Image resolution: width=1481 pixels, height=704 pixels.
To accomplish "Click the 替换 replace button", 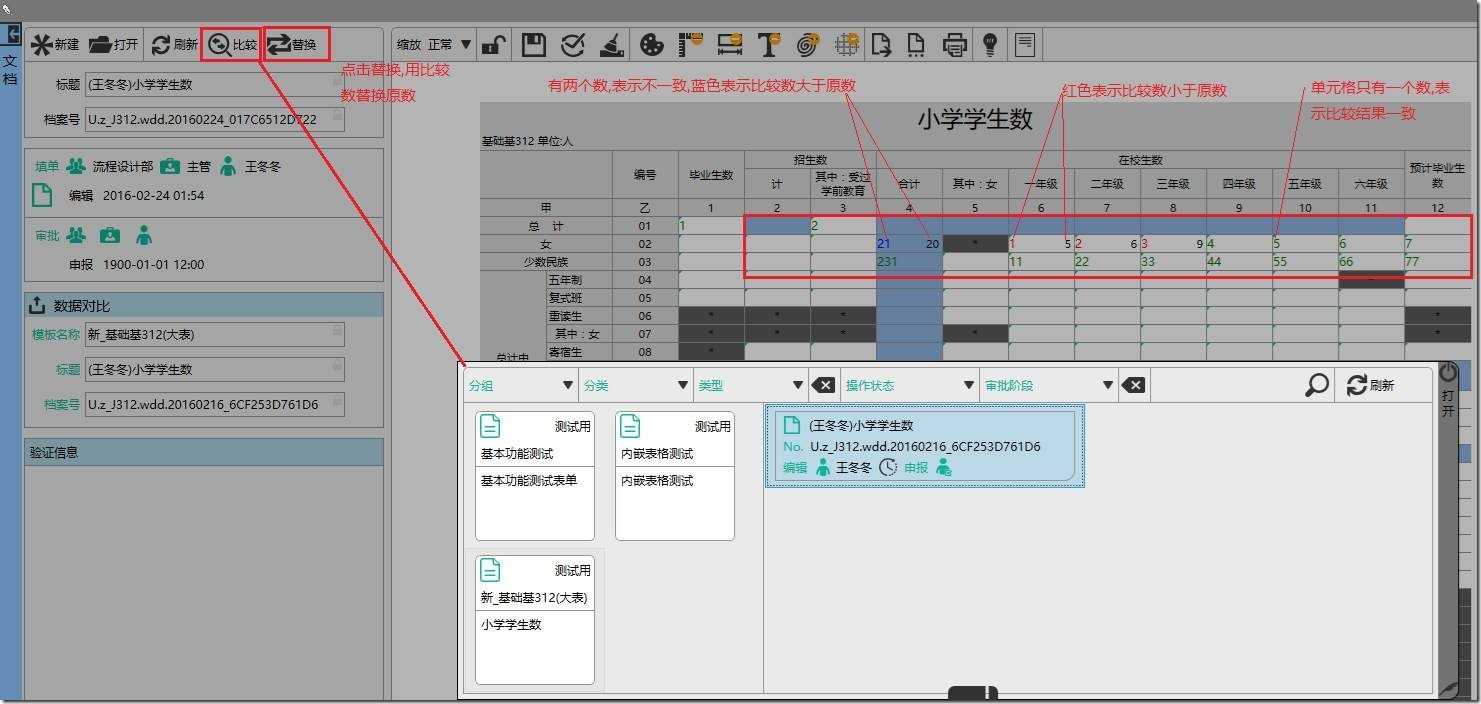I will tap(292, 44).
